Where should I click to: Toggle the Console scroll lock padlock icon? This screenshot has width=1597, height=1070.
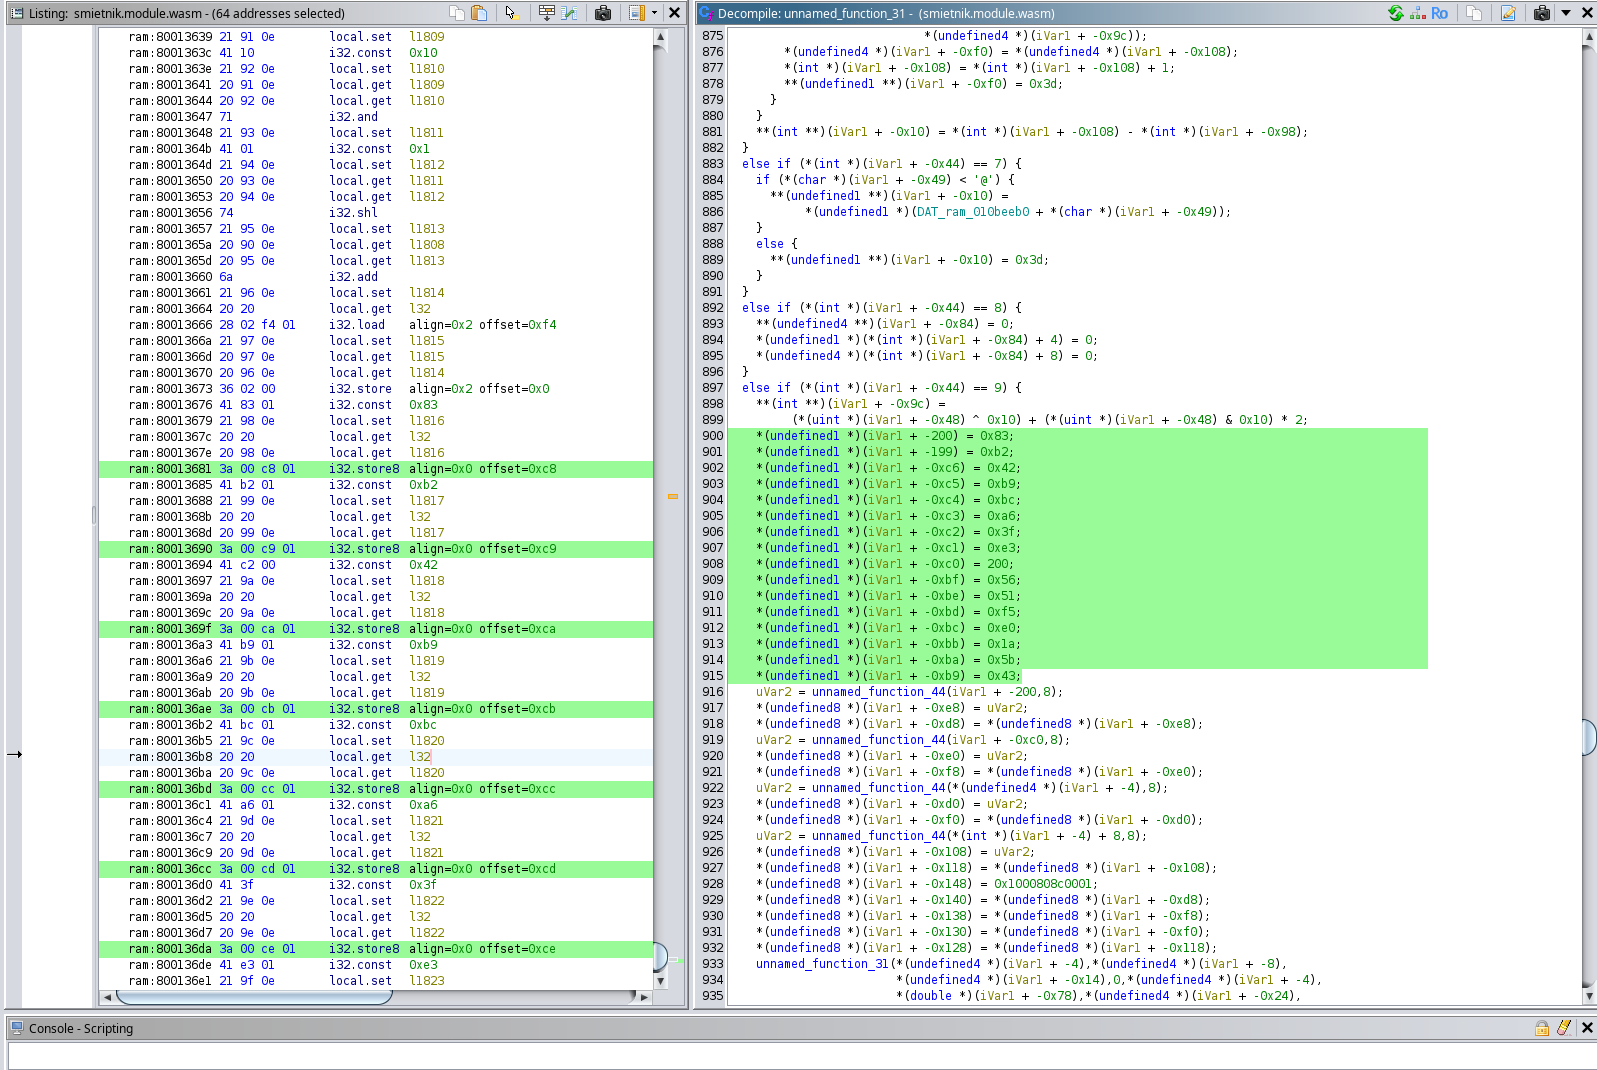pos(1542,1028)
